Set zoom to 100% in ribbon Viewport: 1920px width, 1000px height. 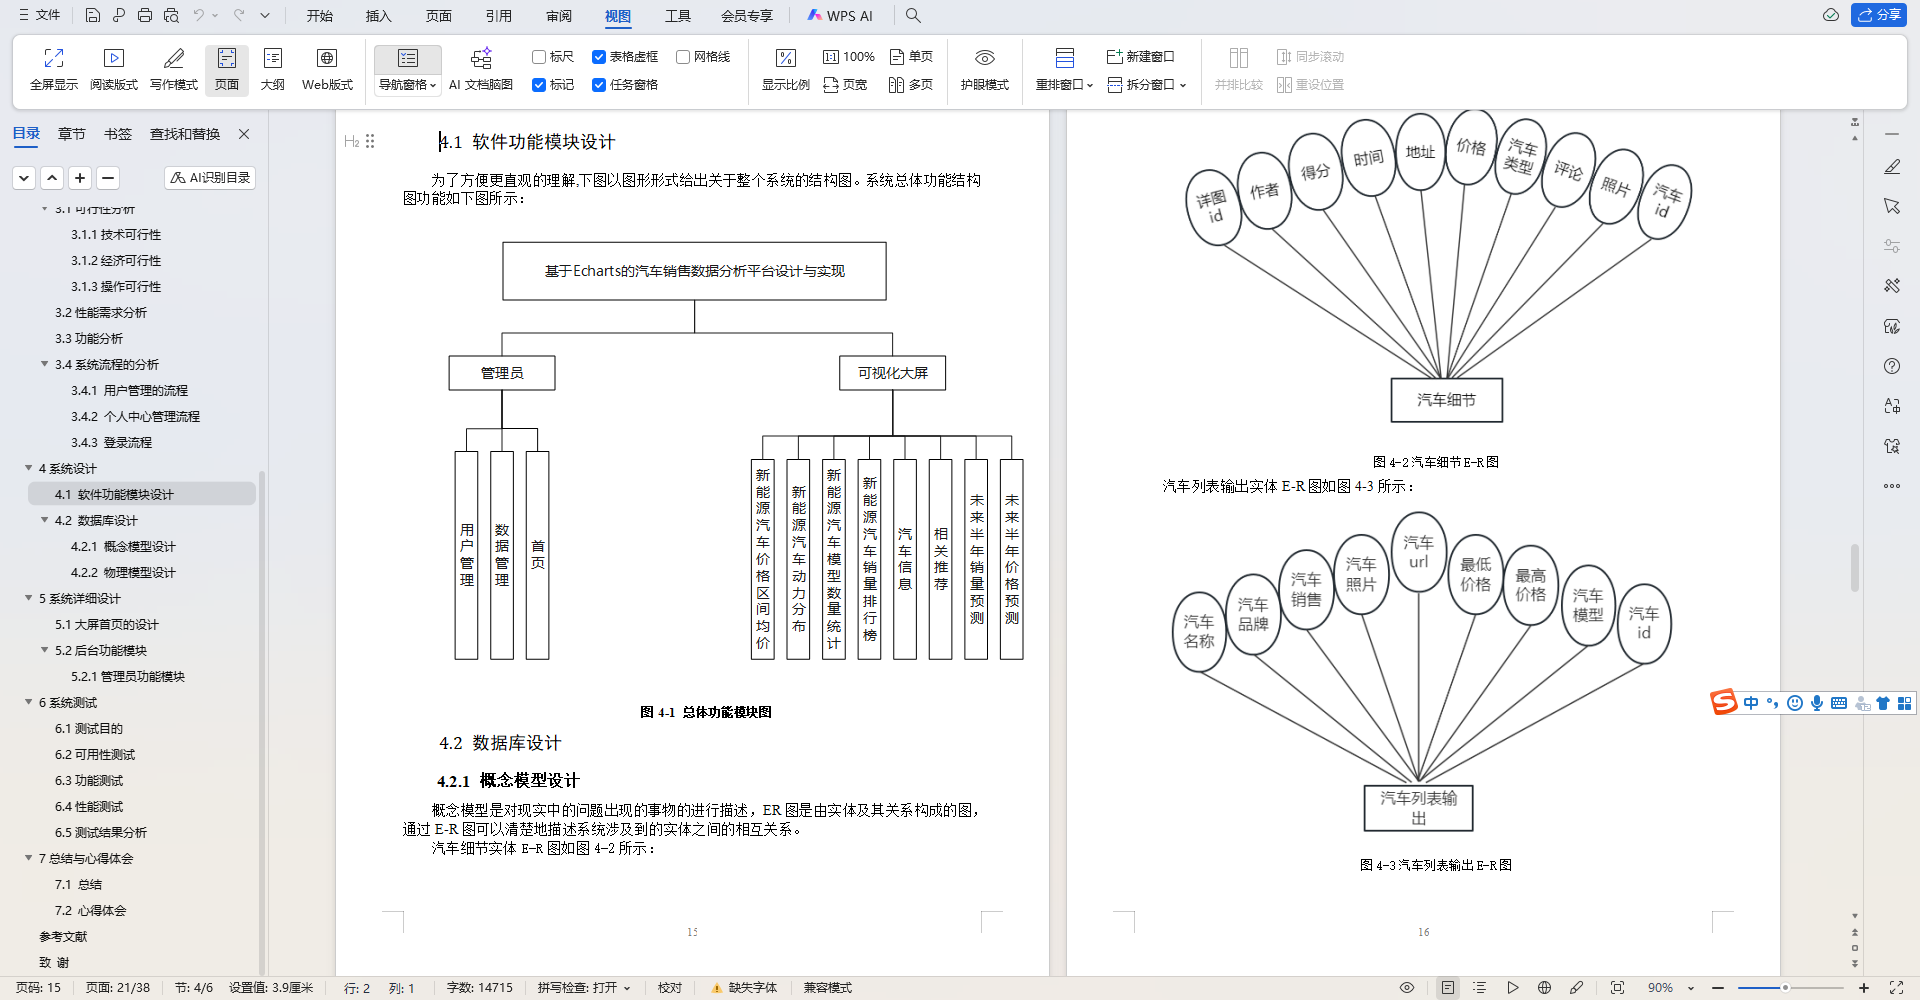click(x=849, y=57)
